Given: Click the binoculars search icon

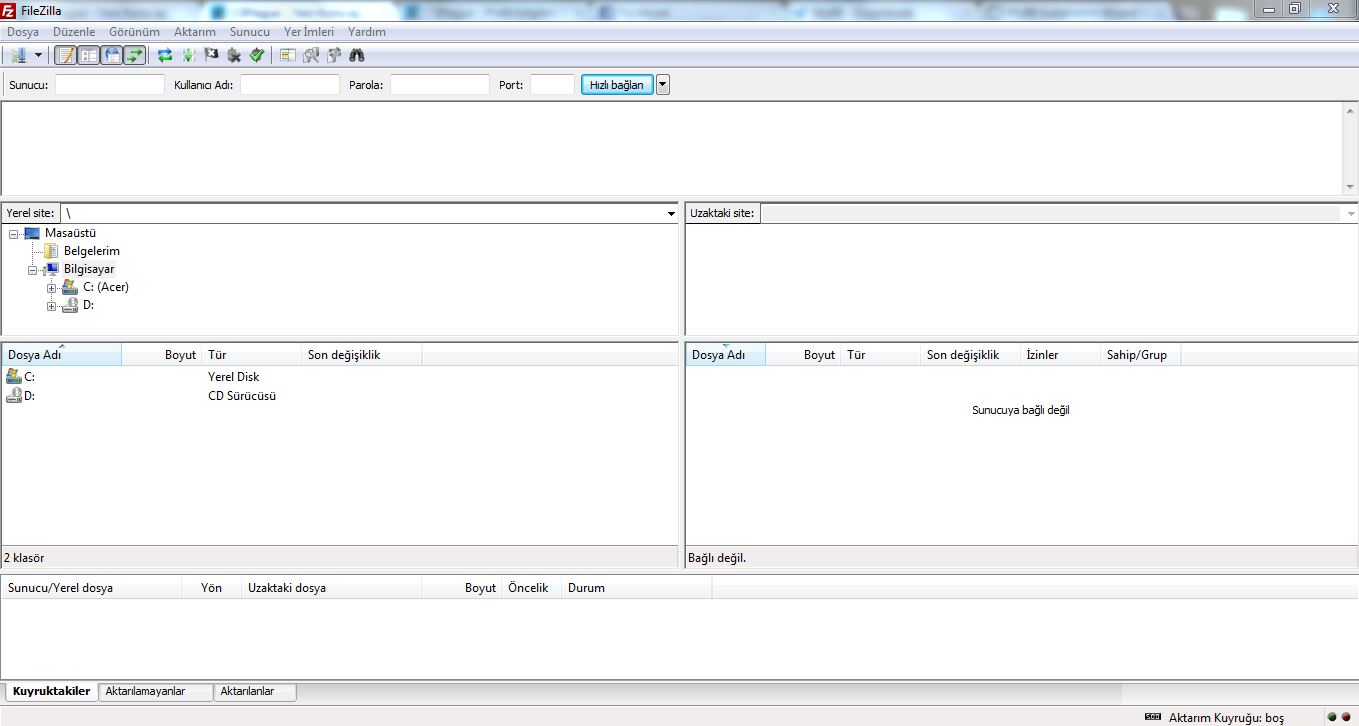Looking at the screenshot, I should point(356,56).
